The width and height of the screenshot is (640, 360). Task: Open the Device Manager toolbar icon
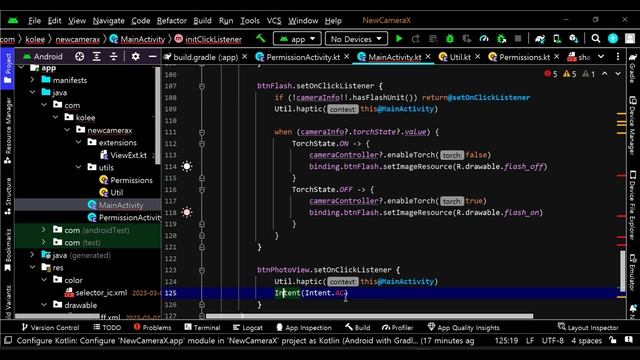coord(557,39)
